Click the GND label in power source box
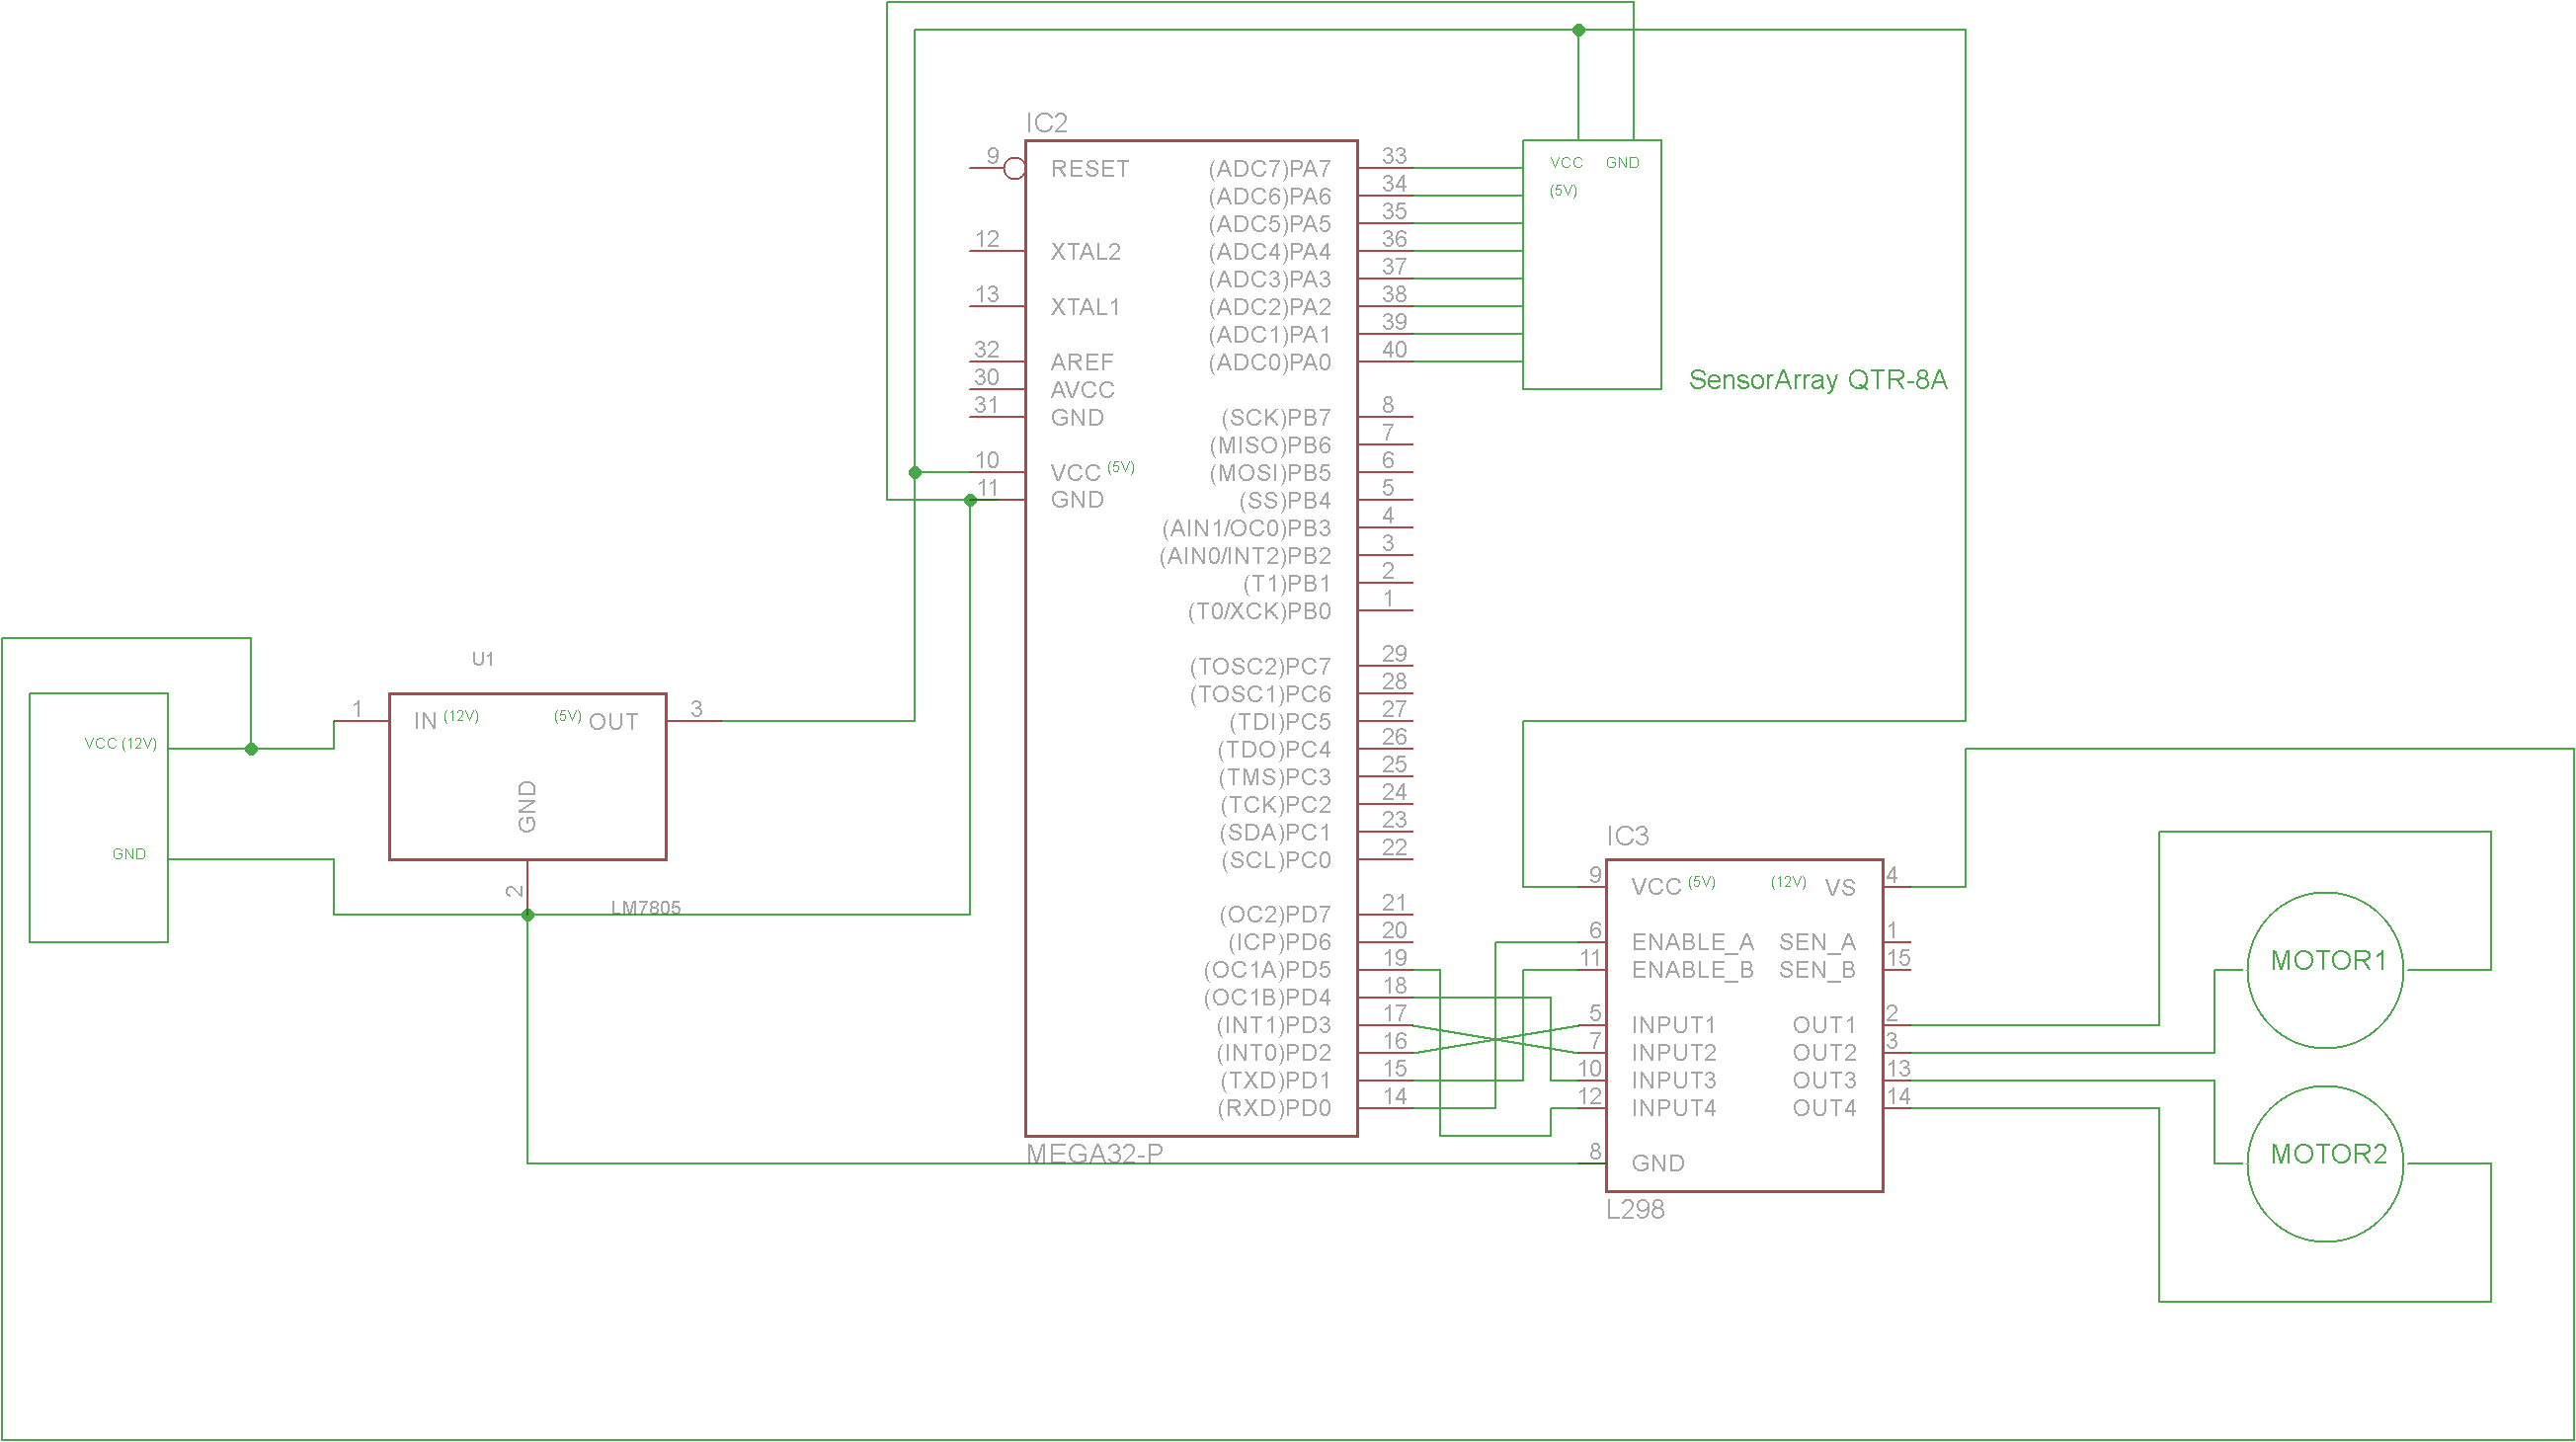This screenshot has width=2576, height=1442. tap(129, 854)
